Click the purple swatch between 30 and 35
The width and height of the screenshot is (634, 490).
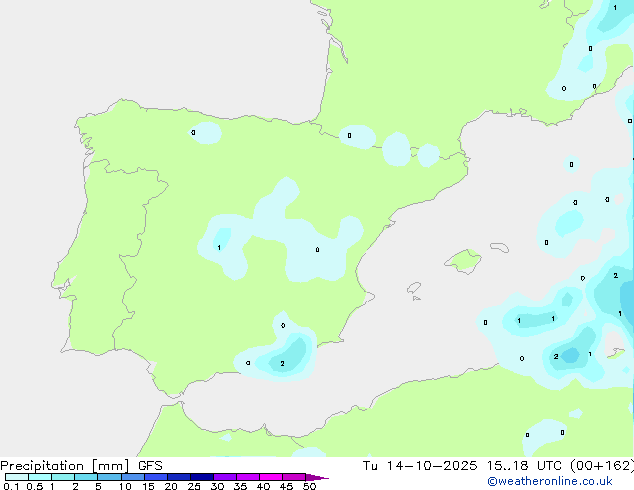(x=225, y=477)
